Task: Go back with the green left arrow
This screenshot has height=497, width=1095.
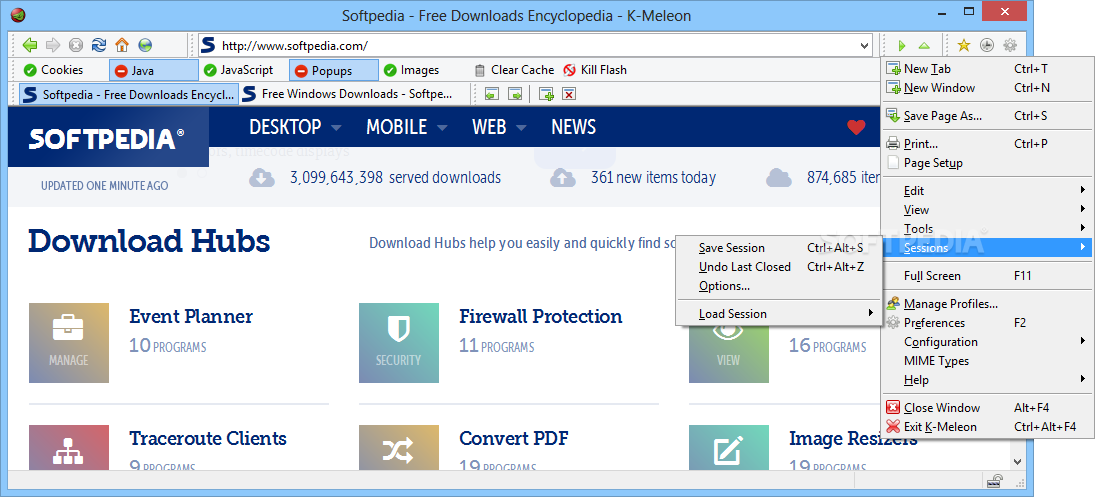Action: tap(29, 45)
